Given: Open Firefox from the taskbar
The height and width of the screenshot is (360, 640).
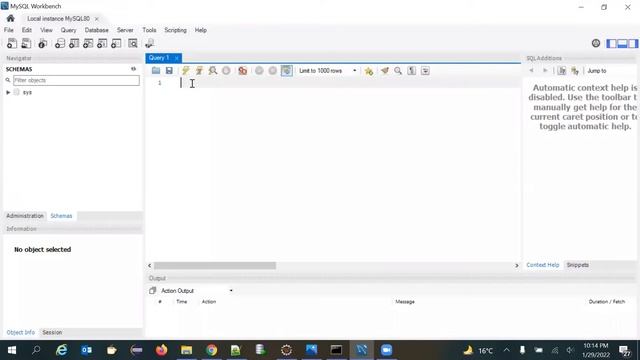Looking at the screenshot, I should (x=162, y=350).
